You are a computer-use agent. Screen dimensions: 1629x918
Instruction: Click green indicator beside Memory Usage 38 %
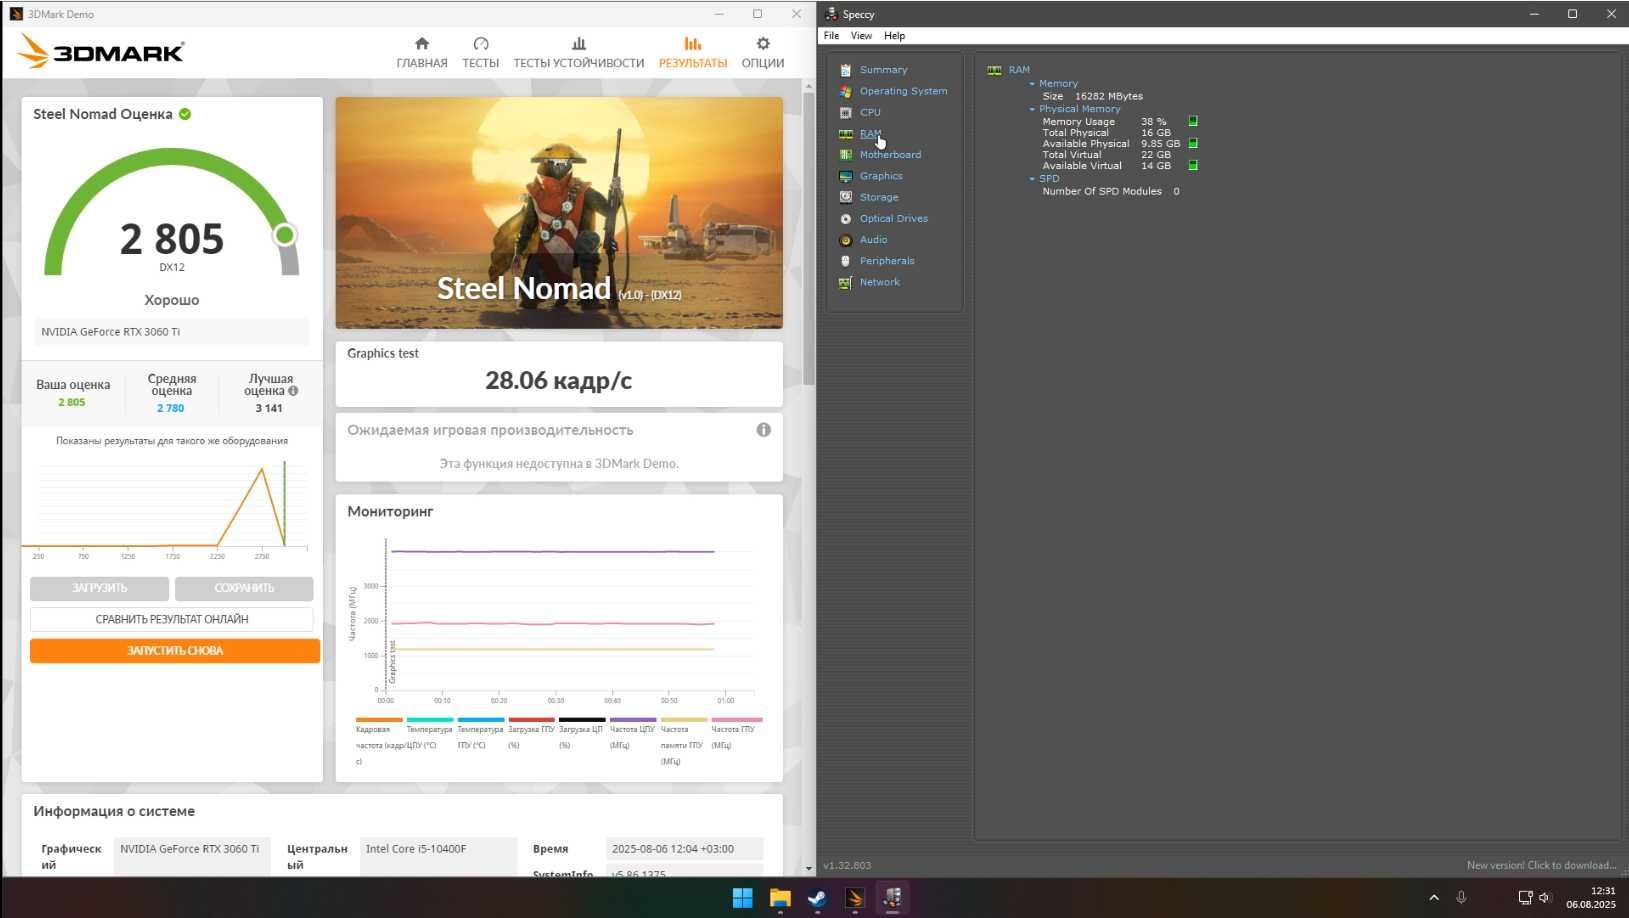[1192, 121]
